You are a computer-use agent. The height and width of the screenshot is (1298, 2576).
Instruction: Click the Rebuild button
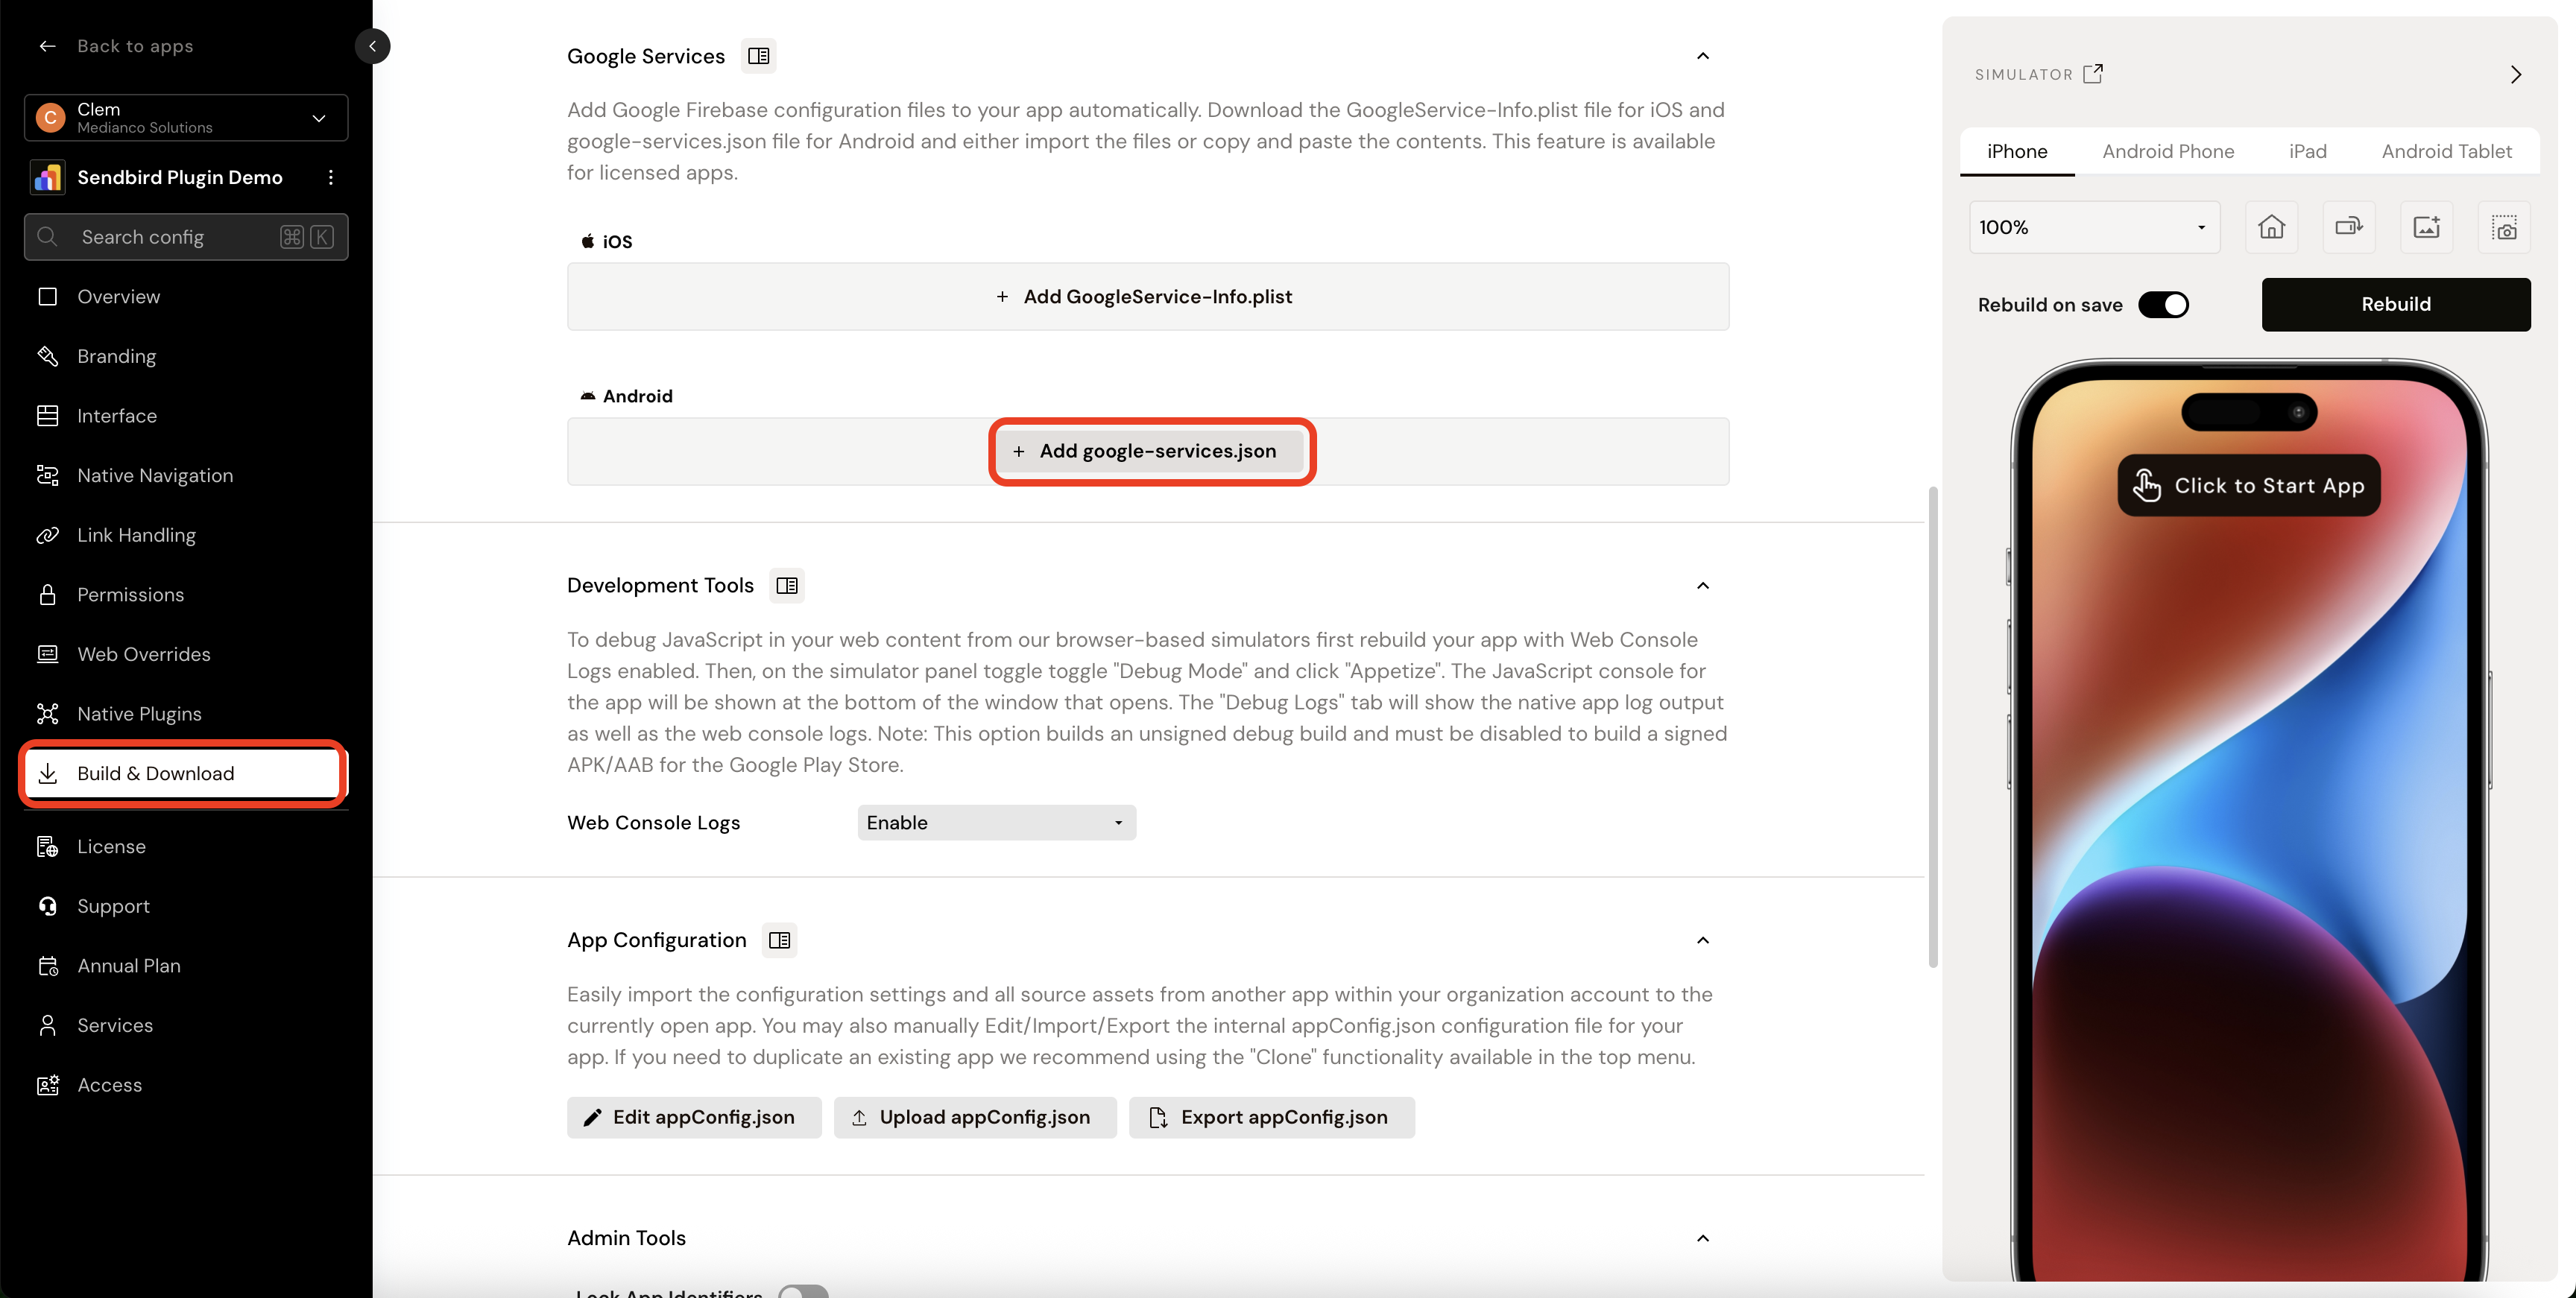coord(2395,304)
